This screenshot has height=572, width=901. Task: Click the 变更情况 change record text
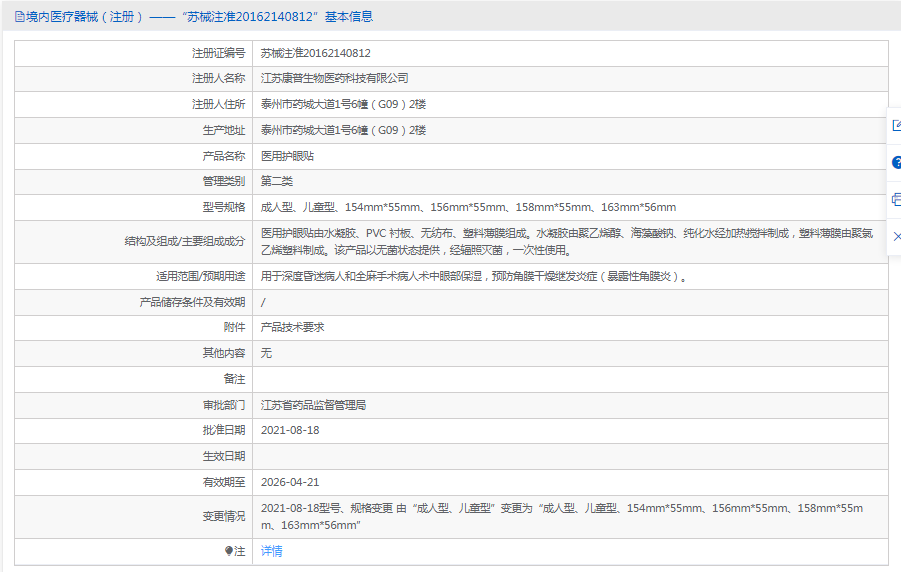click(x=560, y=516)
